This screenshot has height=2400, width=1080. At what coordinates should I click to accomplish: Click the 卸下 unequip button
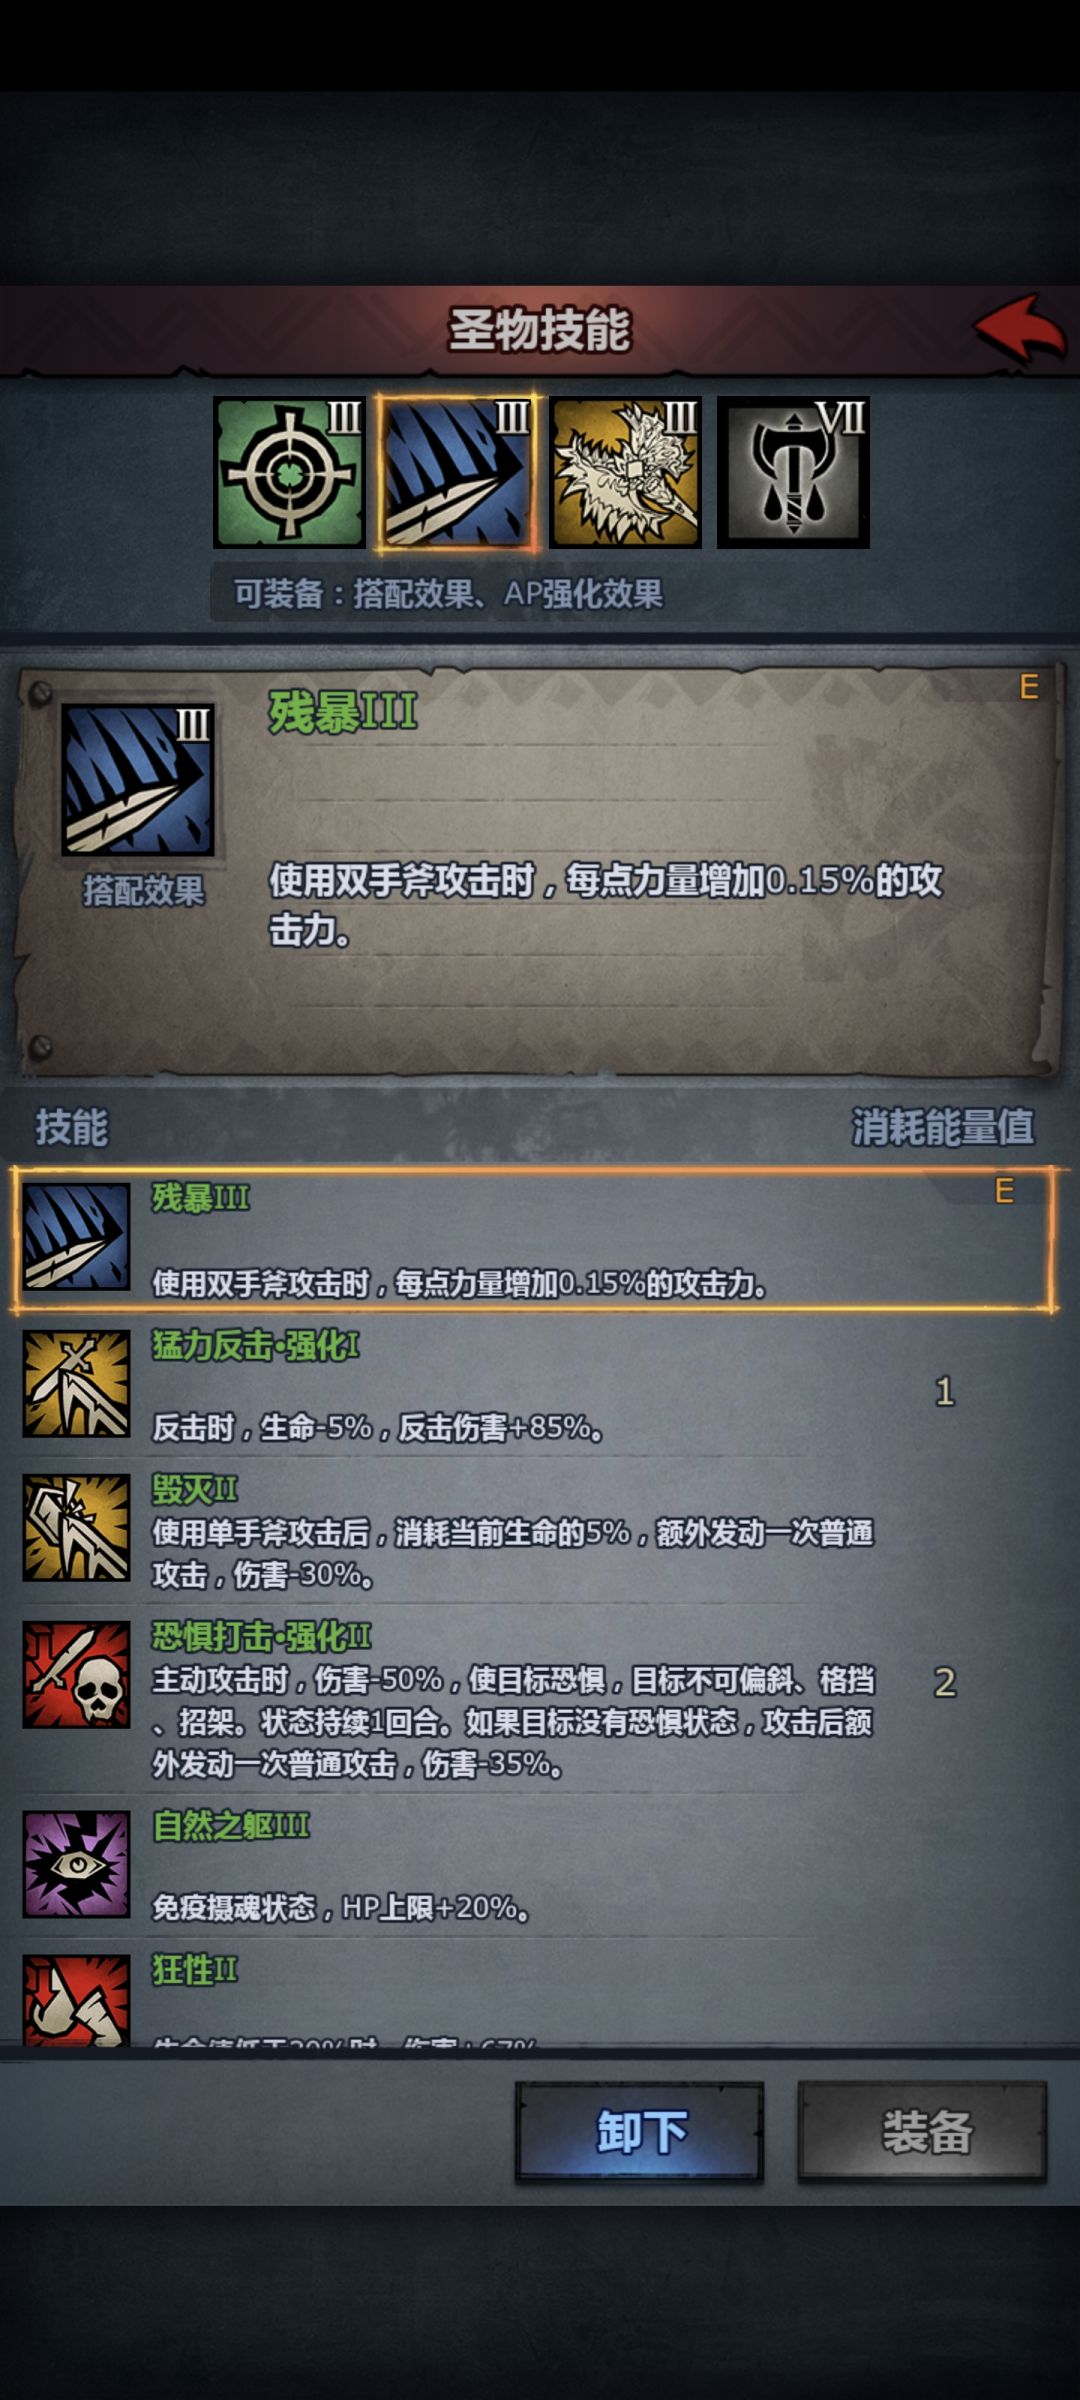[x=640, y=2131]
